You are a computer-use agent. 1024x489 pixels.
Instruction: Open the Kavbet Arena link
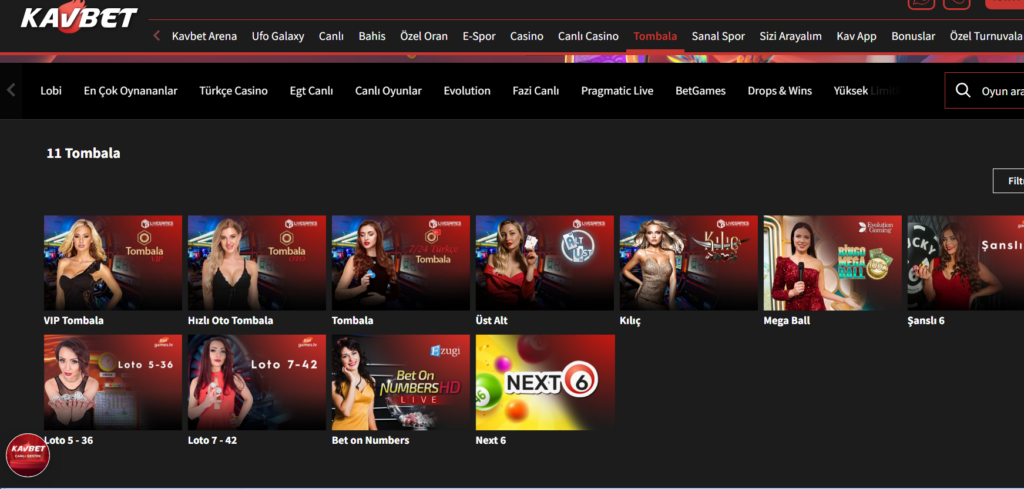click(204, 36)
